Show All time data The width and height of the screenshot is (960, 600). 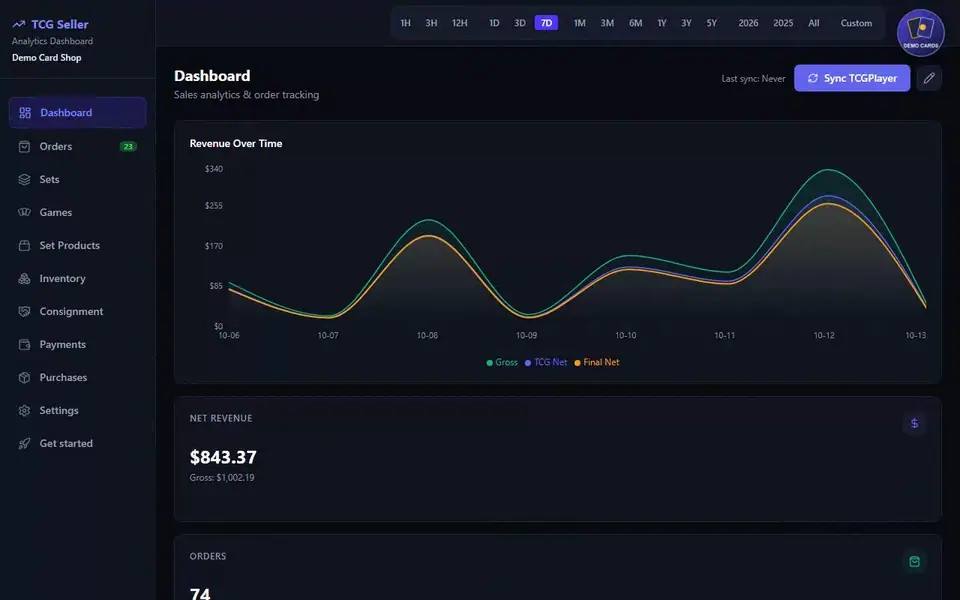(814, 23)
